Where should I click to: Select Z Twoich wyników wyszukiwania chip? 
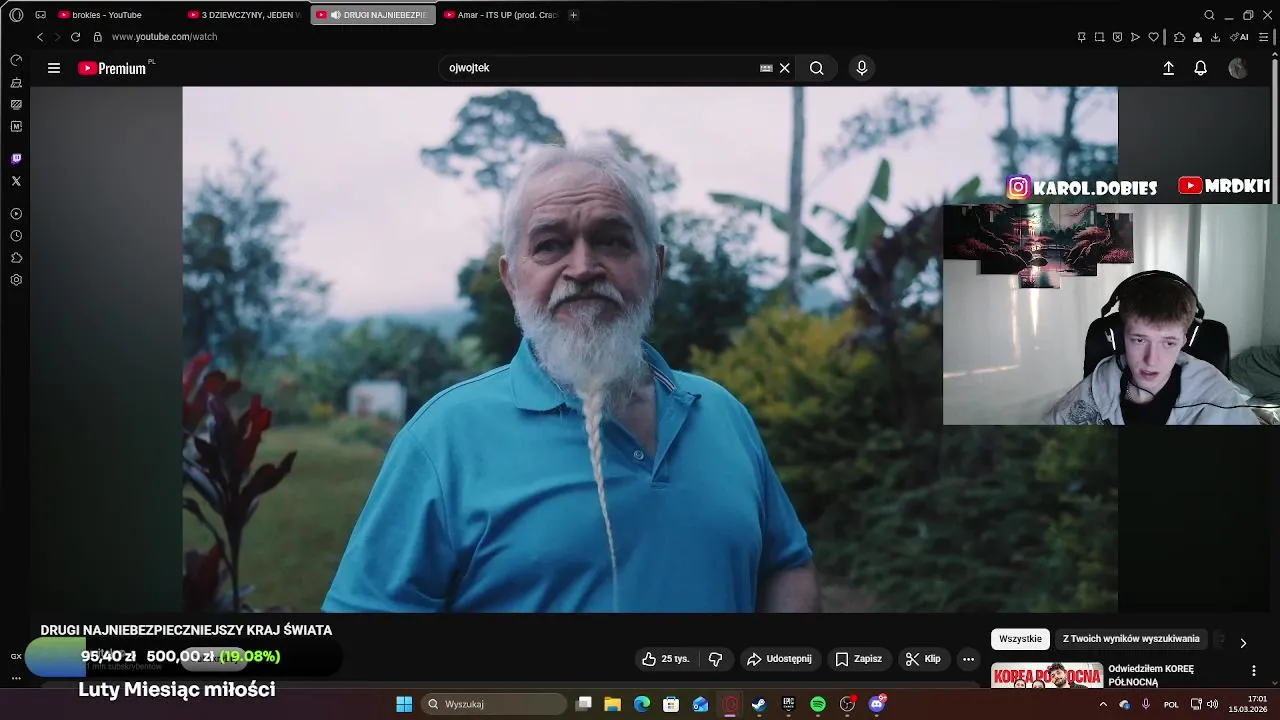coord(1131,639)
